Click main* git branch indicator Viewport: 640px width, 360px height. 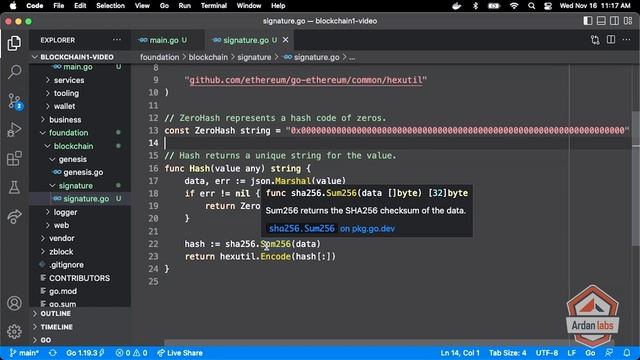pyautogui.click(x=24, y=353)
